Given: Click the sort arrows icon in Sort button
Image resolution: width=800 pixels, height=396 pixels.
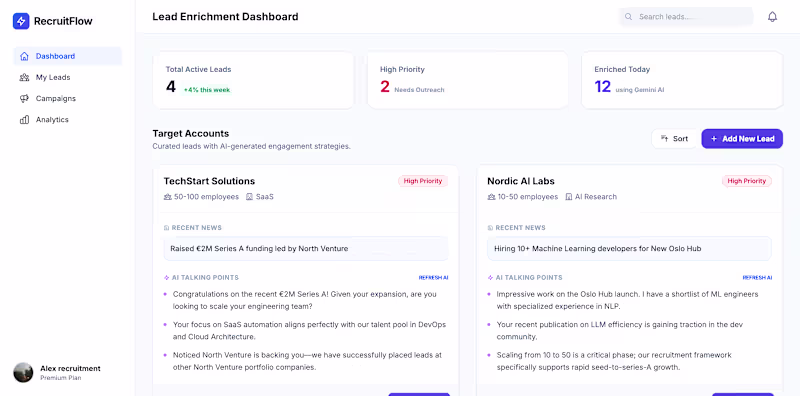Looking at the screenshot, I should pos(664,139).
